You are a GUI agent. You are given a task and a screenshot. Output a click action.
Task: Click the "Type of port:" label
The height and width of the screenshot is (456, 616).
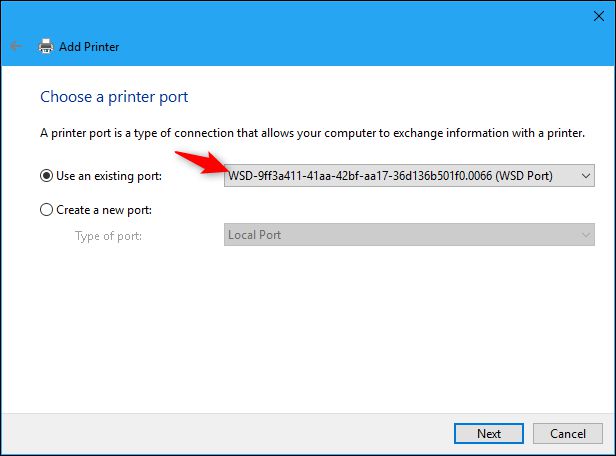[x=108, y=235]
